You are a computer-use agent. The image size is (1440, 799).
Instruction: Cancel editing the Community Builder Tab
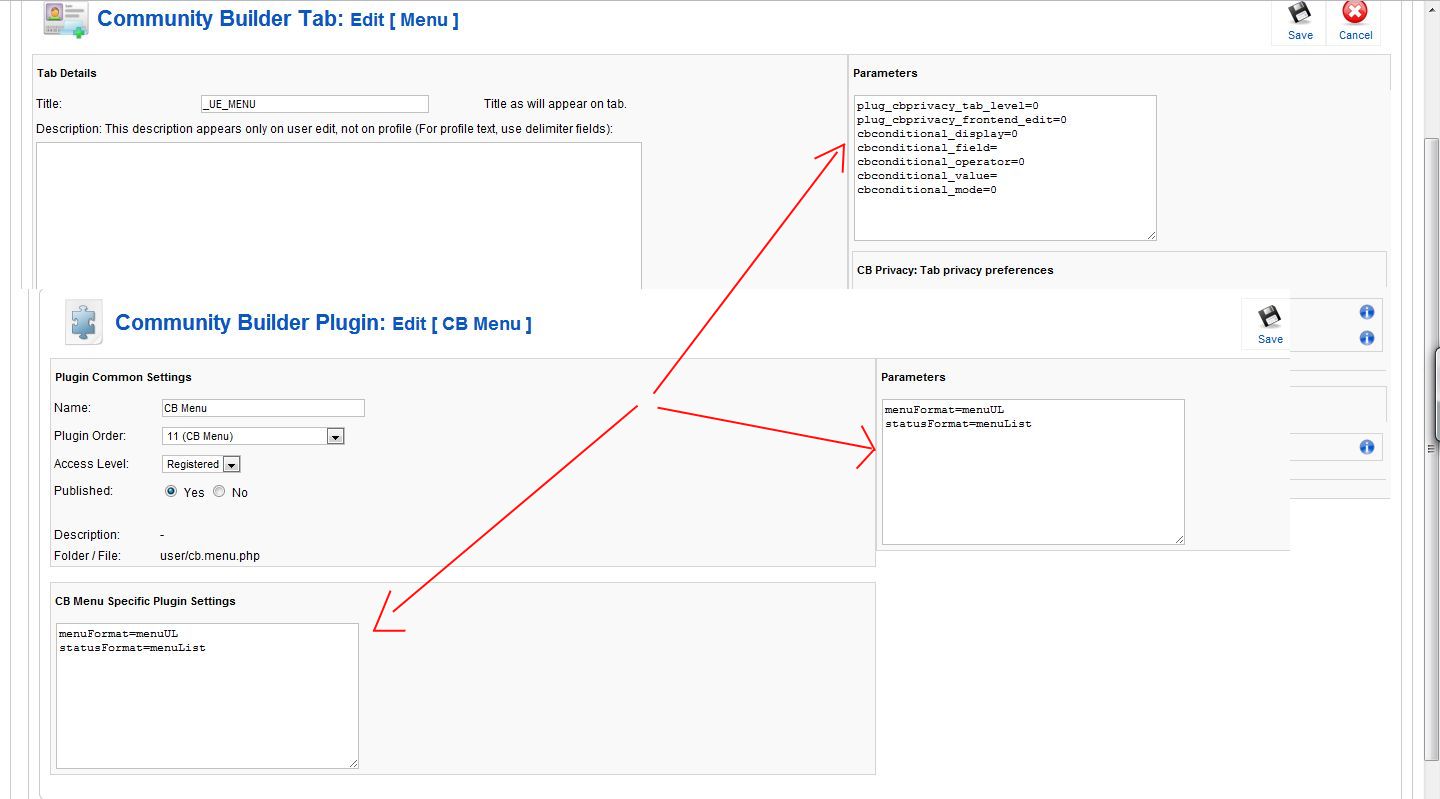click(1355, 22)
